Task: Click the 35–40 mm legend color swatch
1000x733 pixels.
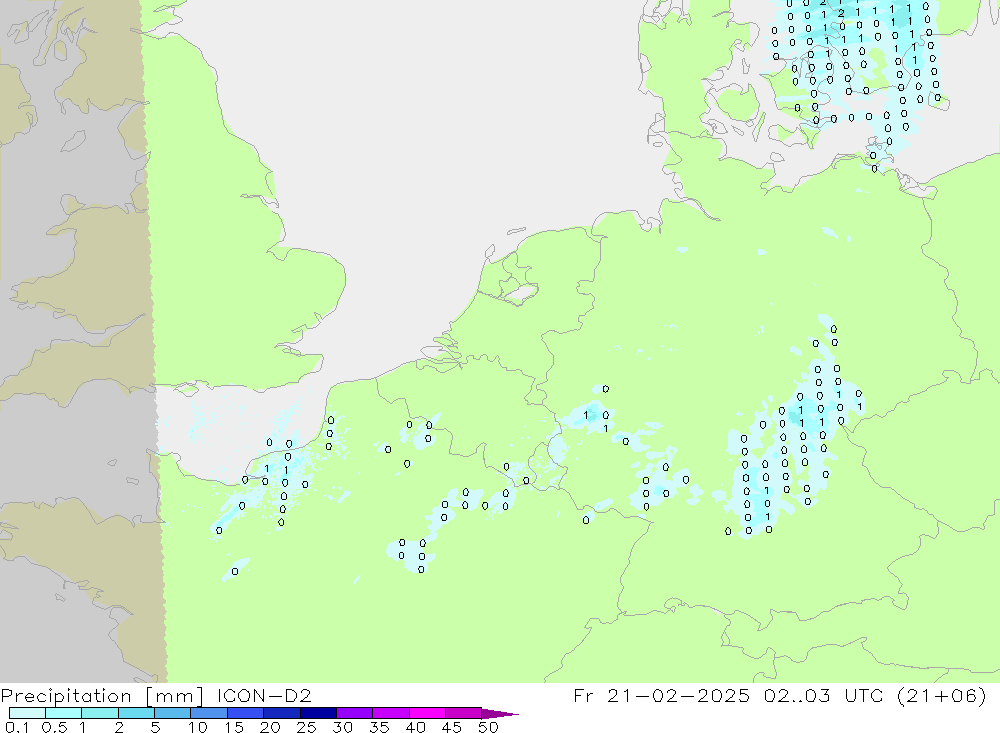Action: point(391,713)
